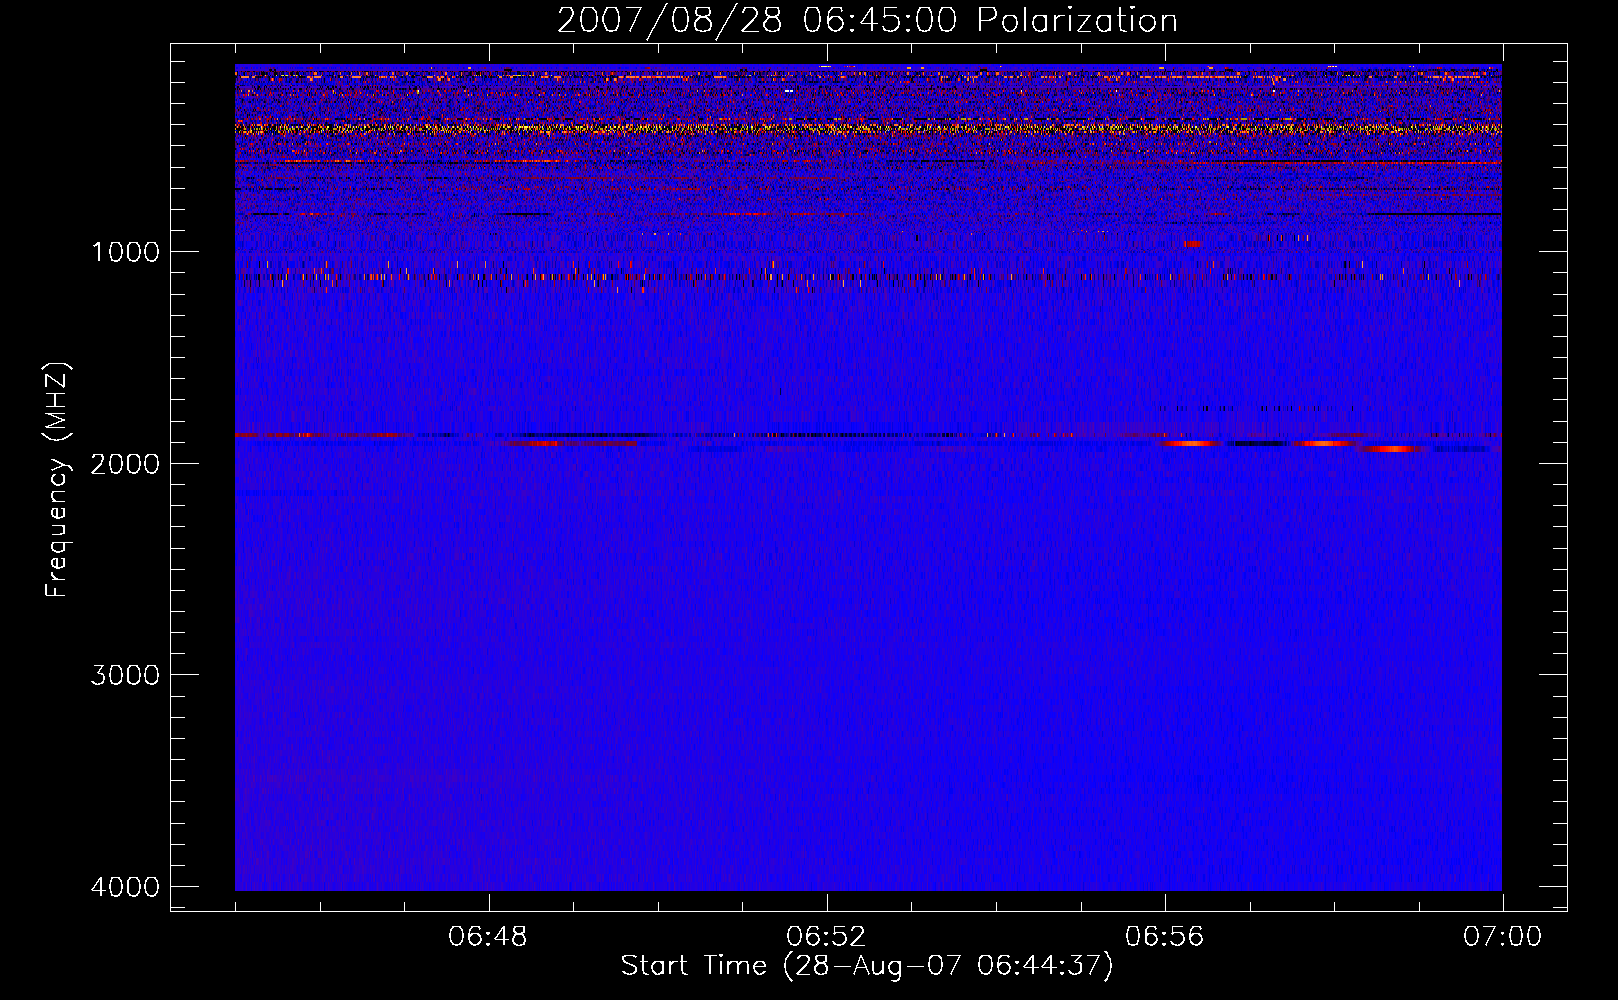Click the 4000 frequency tick label
1618x1000 pixels.
(125, 887)
